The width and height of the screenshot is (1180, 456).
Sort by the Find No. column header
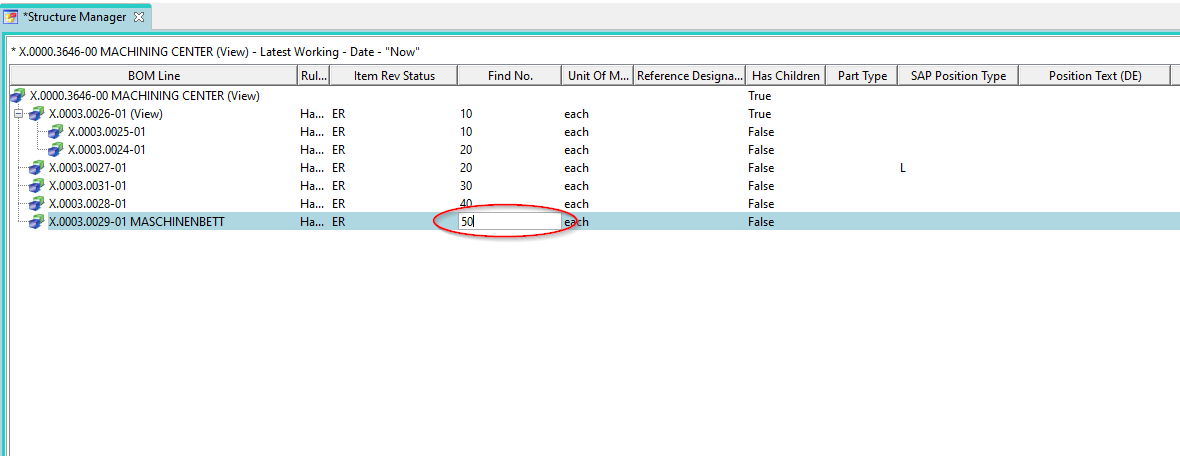click(508, 76)
